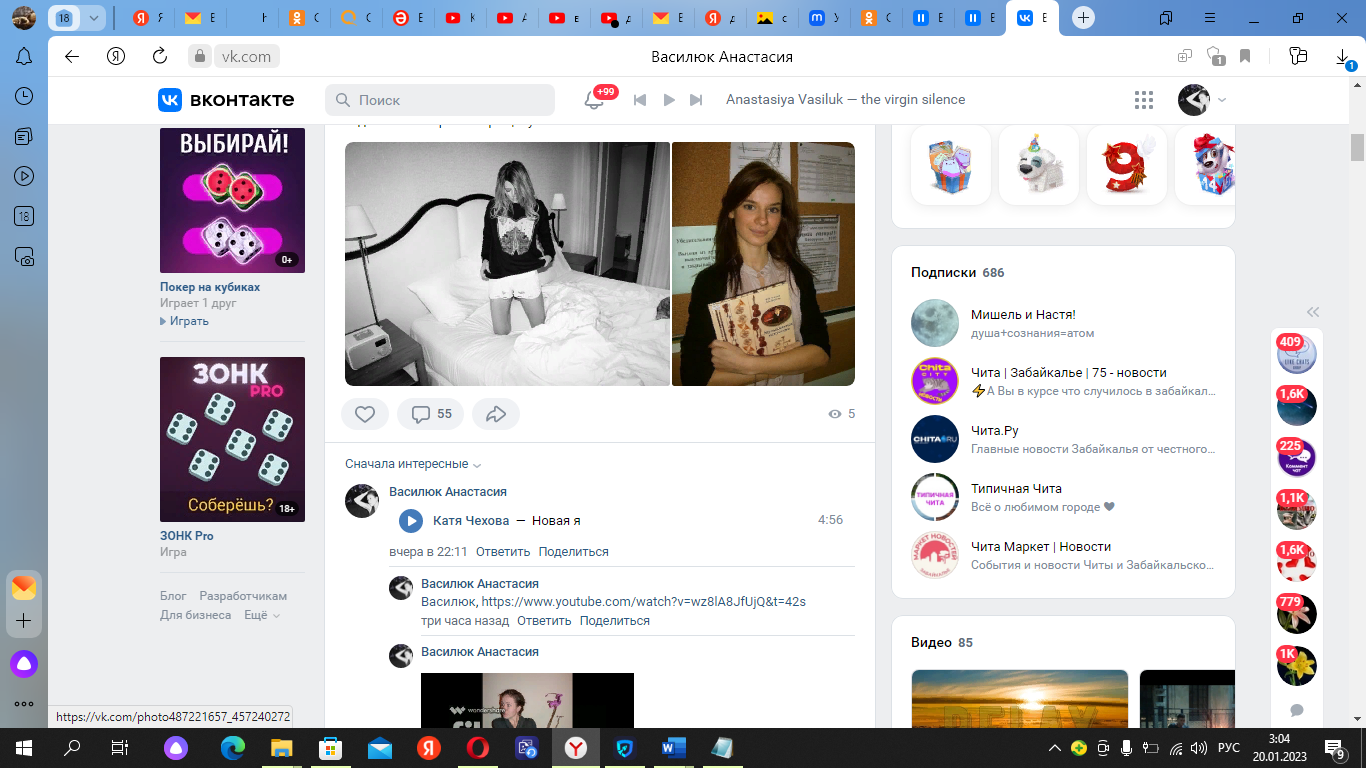Play Катя Чехова — Новая я audio
The image size is (1366, 768).
point(410,520)
